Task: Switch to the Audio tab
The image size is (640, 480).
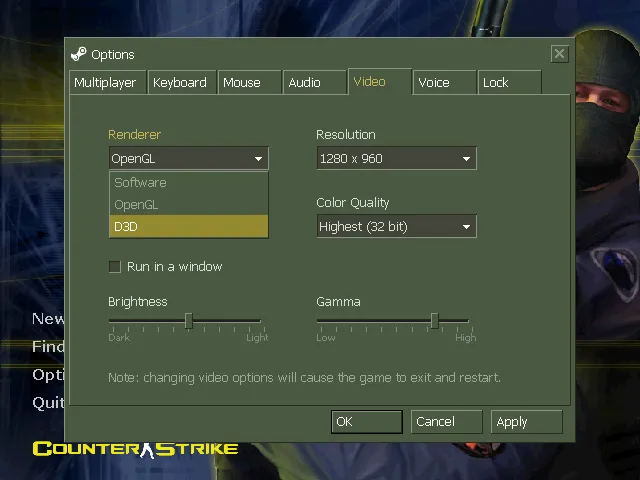Action: point(305,83)
